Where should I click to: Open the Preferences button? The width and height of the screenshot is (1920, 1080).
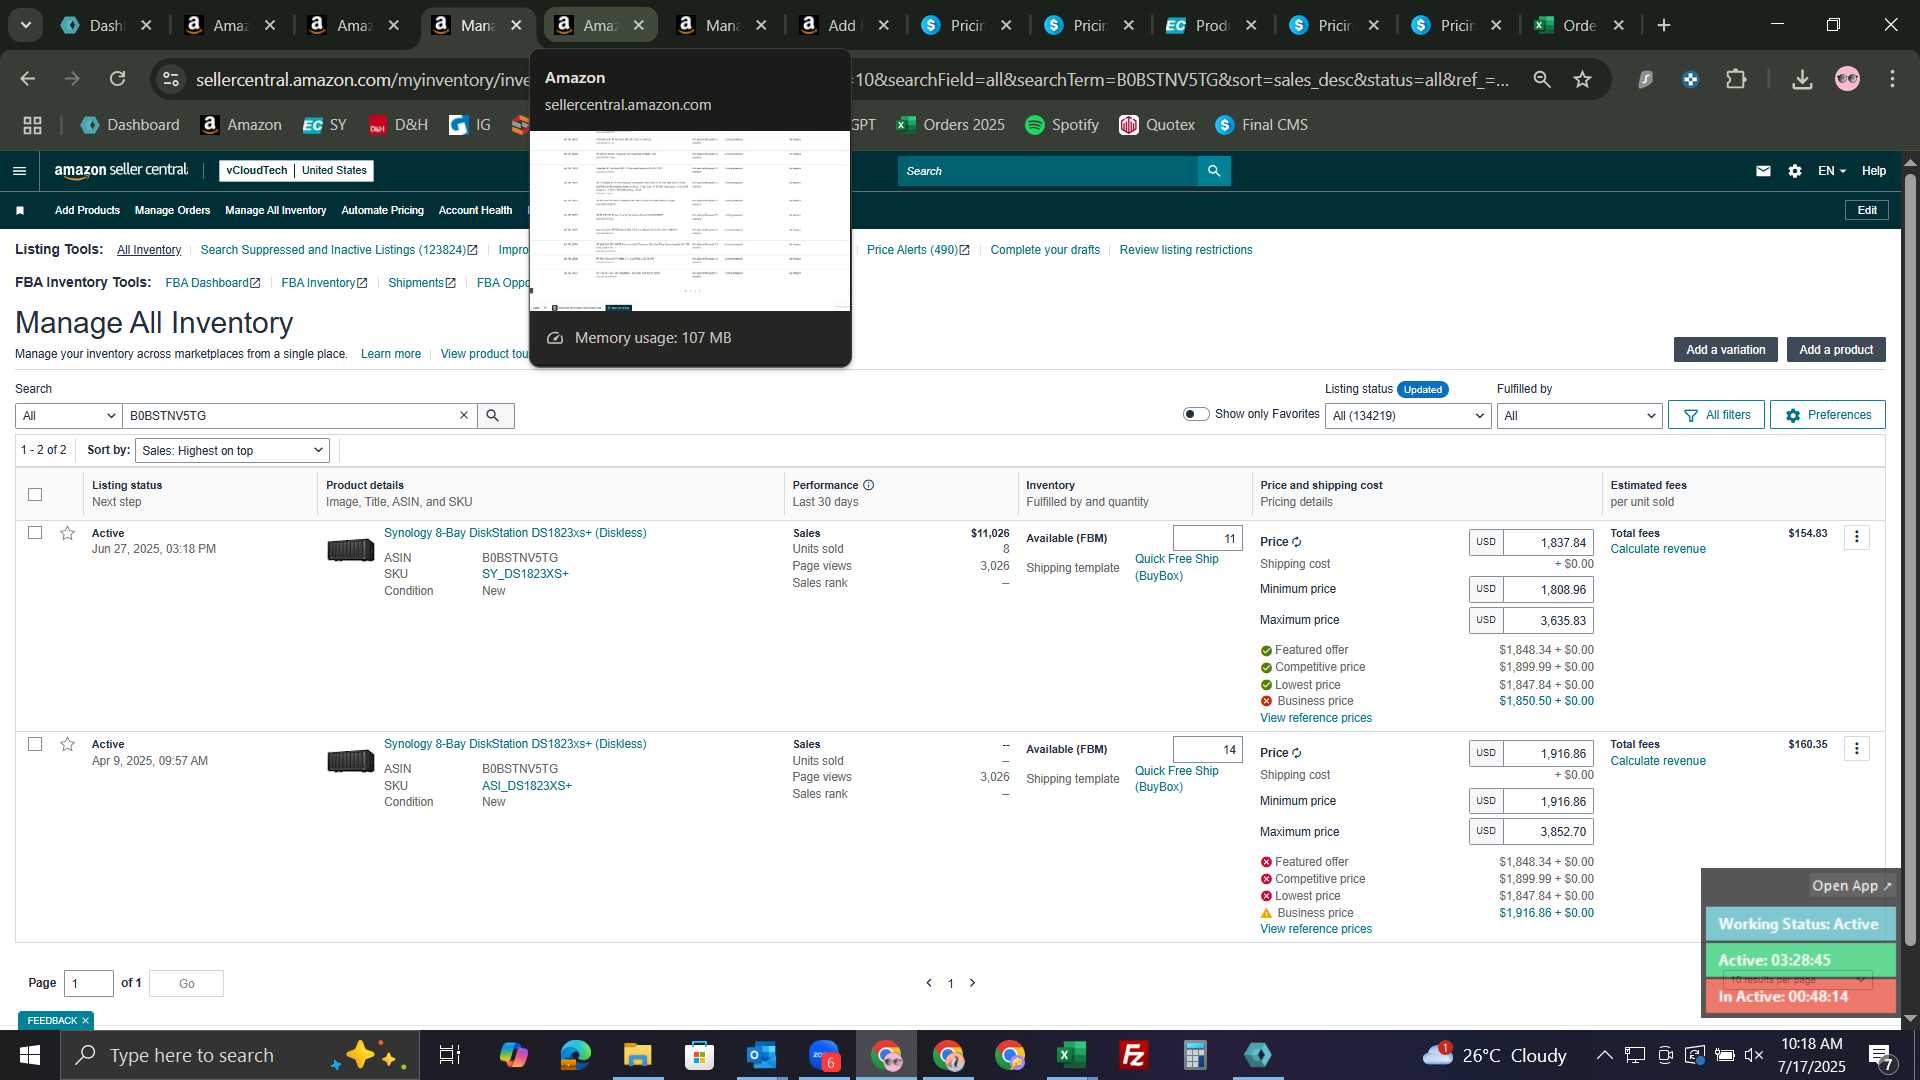tap(1827, 415)
